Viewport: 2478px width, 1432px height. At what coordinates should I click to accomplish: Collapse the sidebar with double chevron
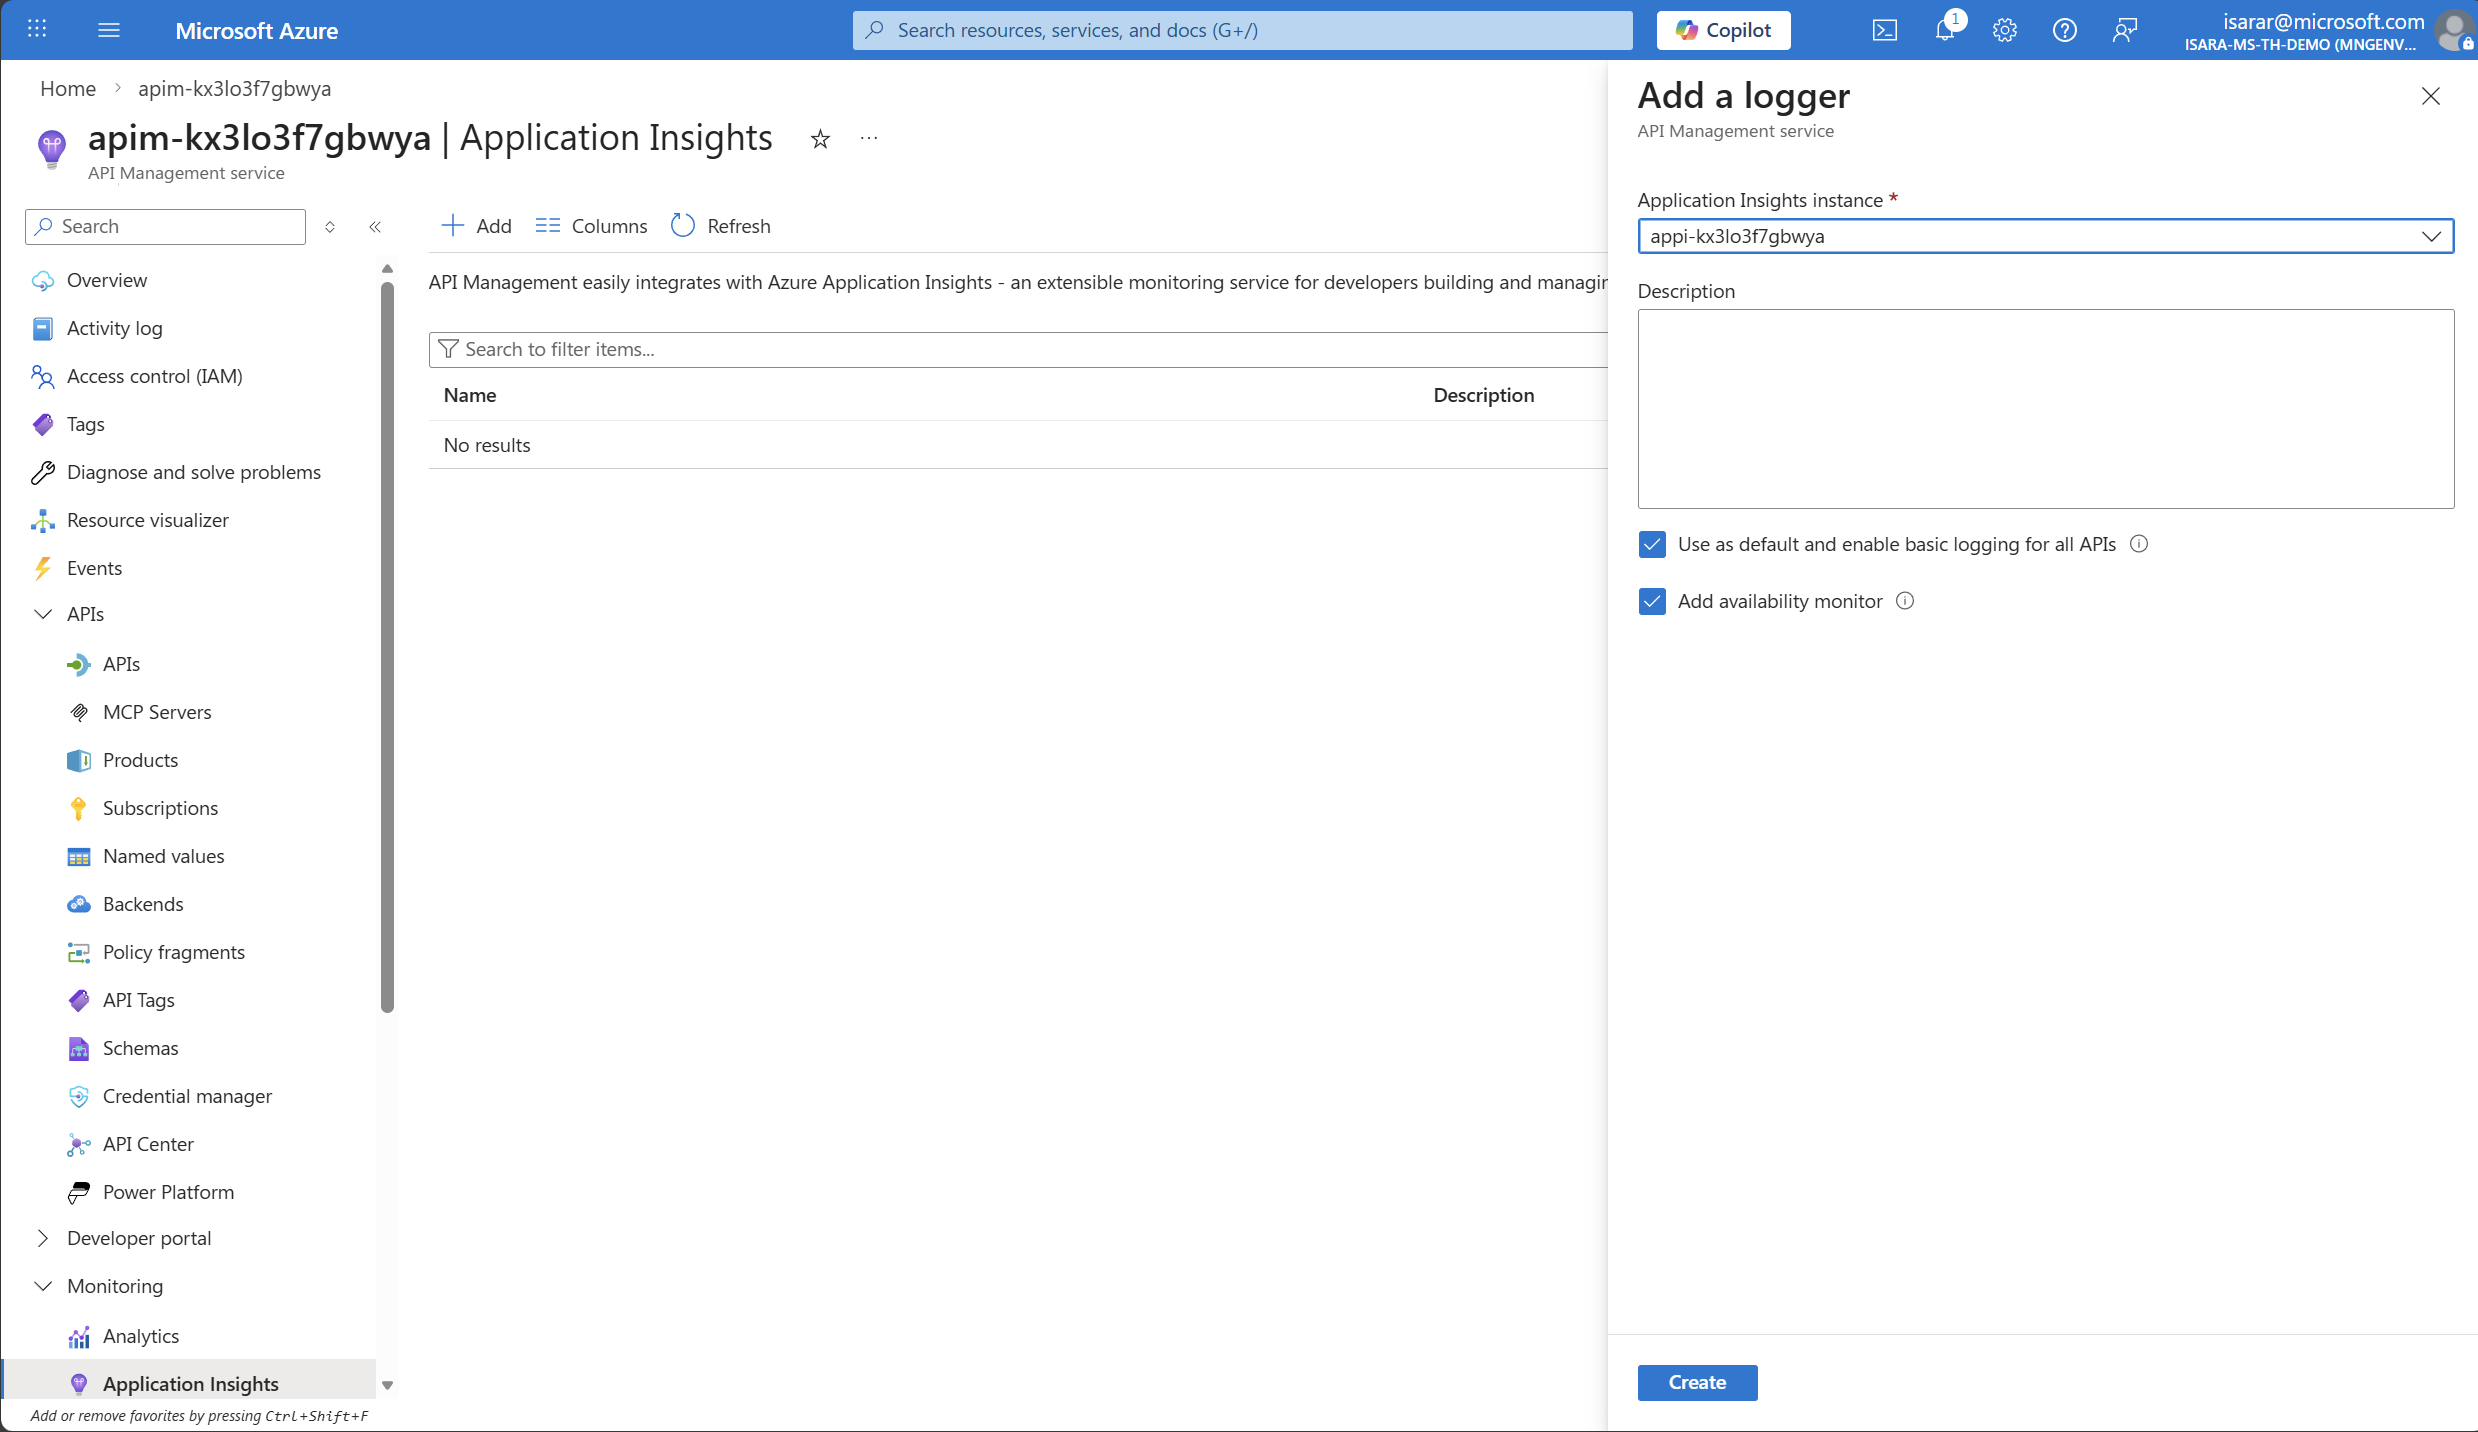click(375, 227)
